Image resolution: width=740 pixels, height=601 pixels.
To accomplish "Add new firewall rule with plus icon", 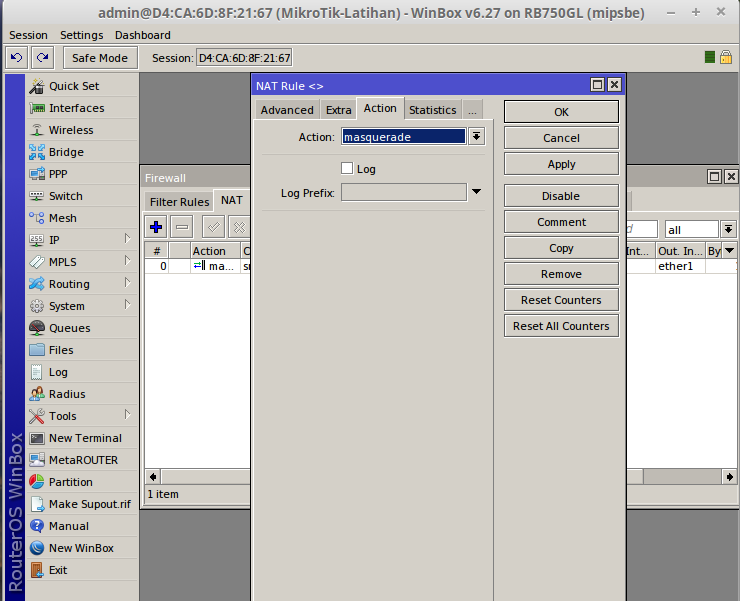I will coord(156,227).
